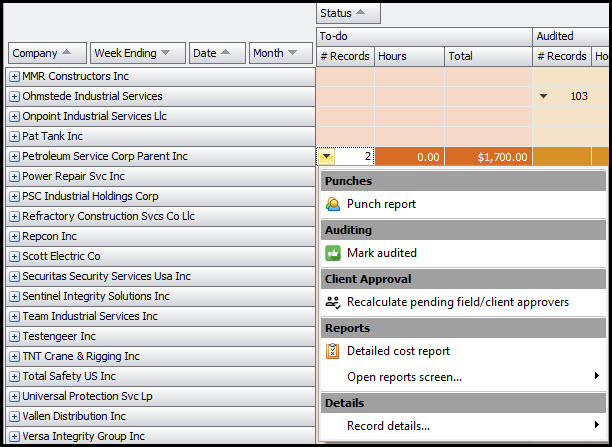The image size is (612, 447).
Task: Click the Audited '# Records' column header
Action: coord(562,56)
